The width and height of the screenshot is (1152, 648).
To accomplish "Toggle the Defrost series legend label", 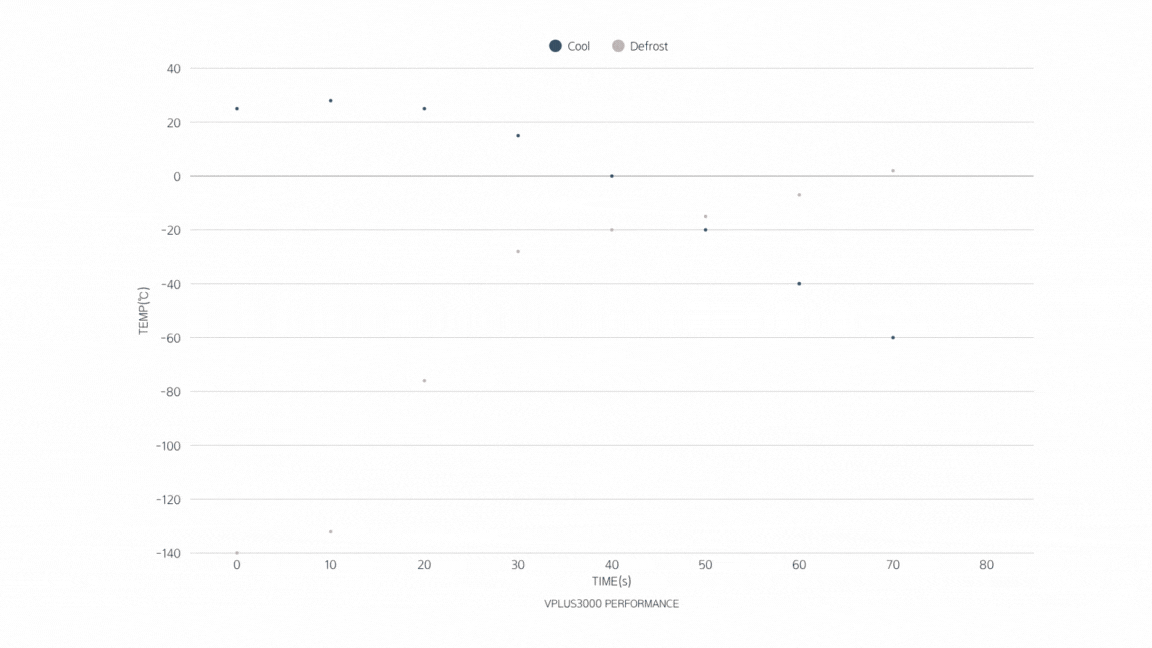I will click(x=649, y=47).
